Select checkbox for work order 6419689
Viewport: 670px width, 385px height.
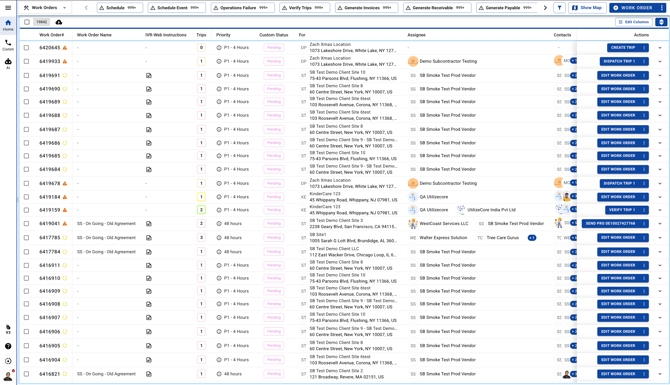(x=26, y=102)
